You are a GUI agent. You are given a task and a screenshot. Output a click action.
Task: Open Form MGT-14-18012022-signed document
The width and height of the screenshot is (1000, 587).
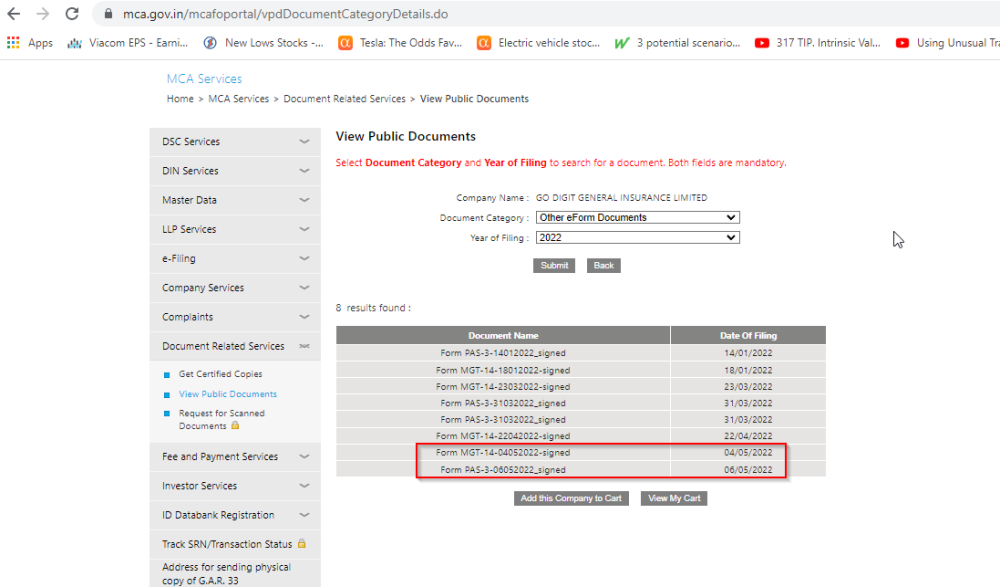(x=503, y=370)
